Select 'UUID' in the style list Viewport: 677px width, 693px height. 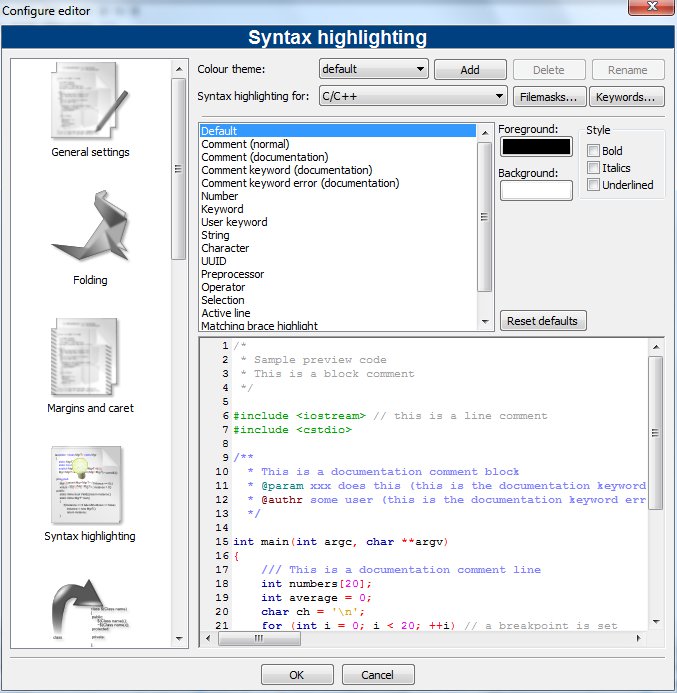(338, 261)
